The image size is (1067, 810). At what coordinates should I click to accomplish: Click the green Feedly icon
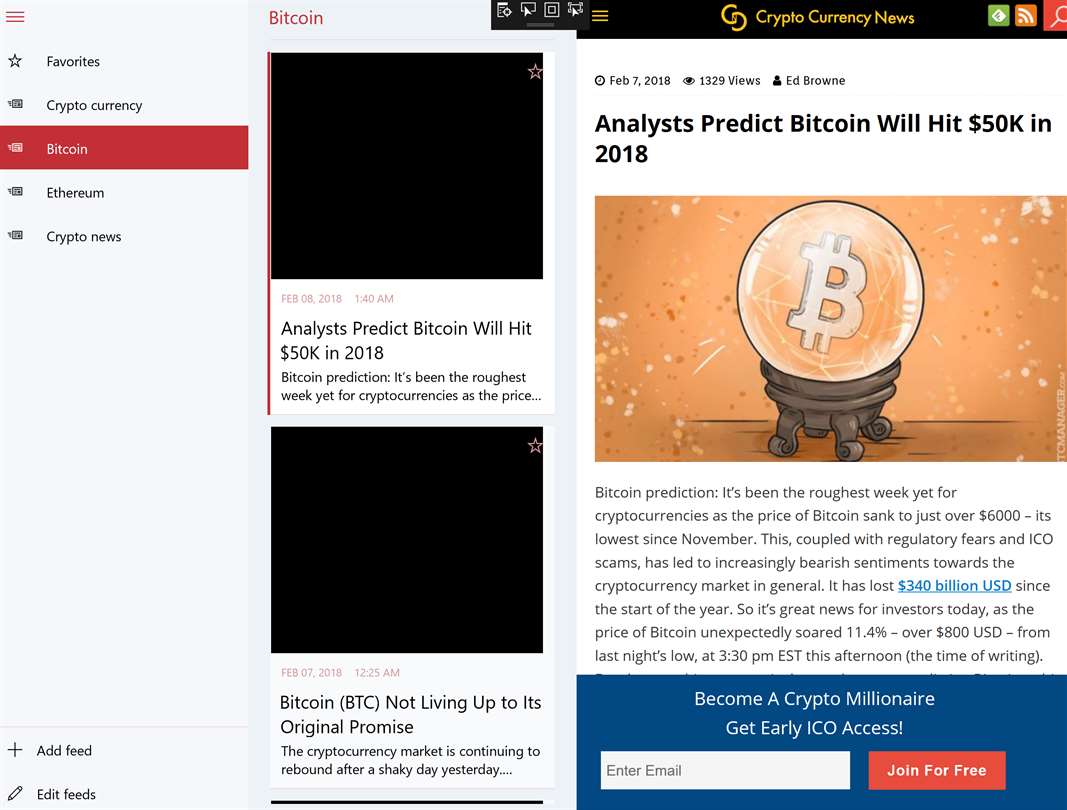[998, 16]
